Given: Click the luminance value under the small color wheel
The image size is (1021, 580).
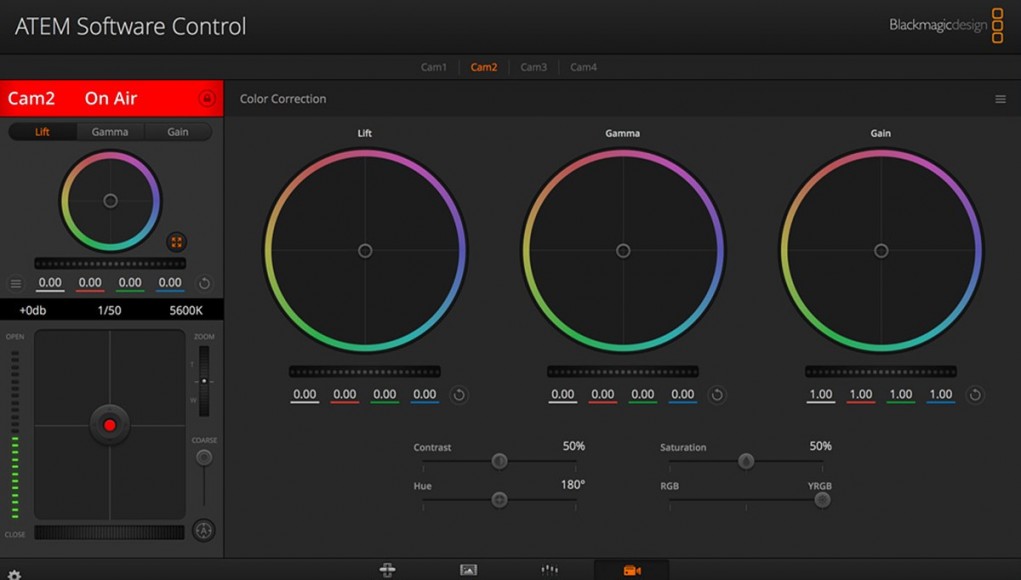Looking at the screenshot, I should (x=50, y=283).
